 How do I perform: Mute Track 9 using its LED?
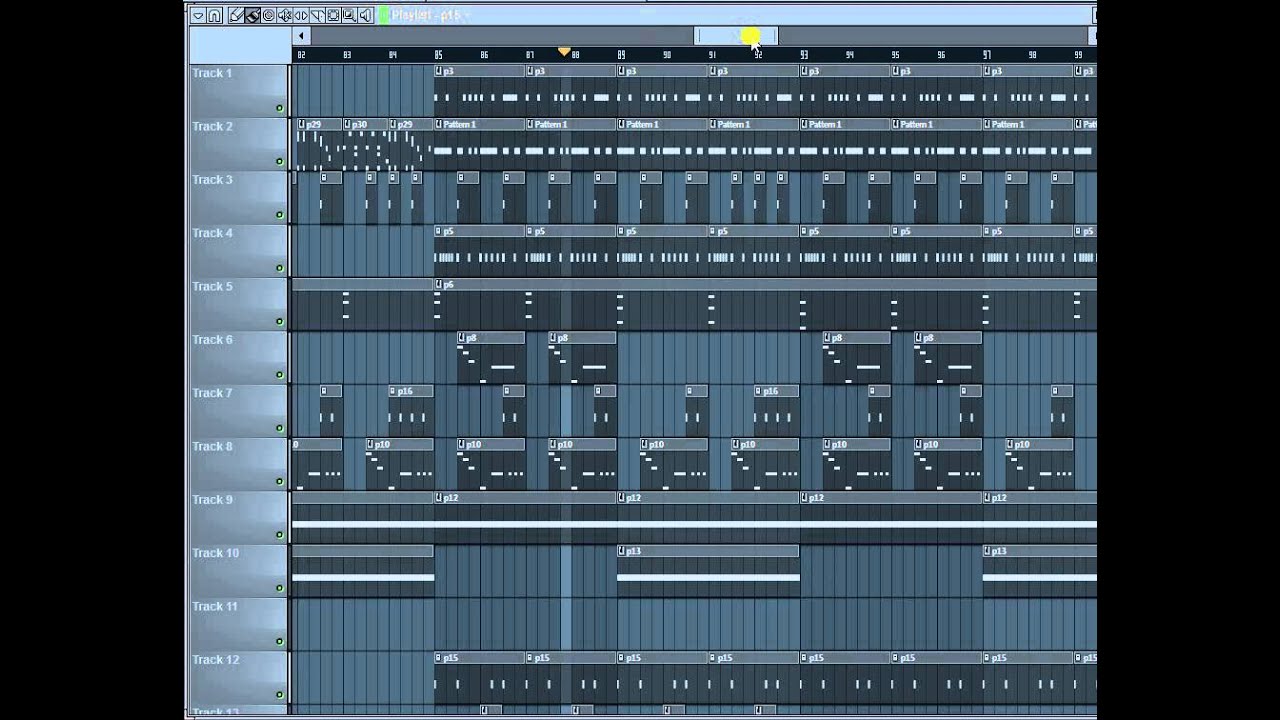[279, 535]
